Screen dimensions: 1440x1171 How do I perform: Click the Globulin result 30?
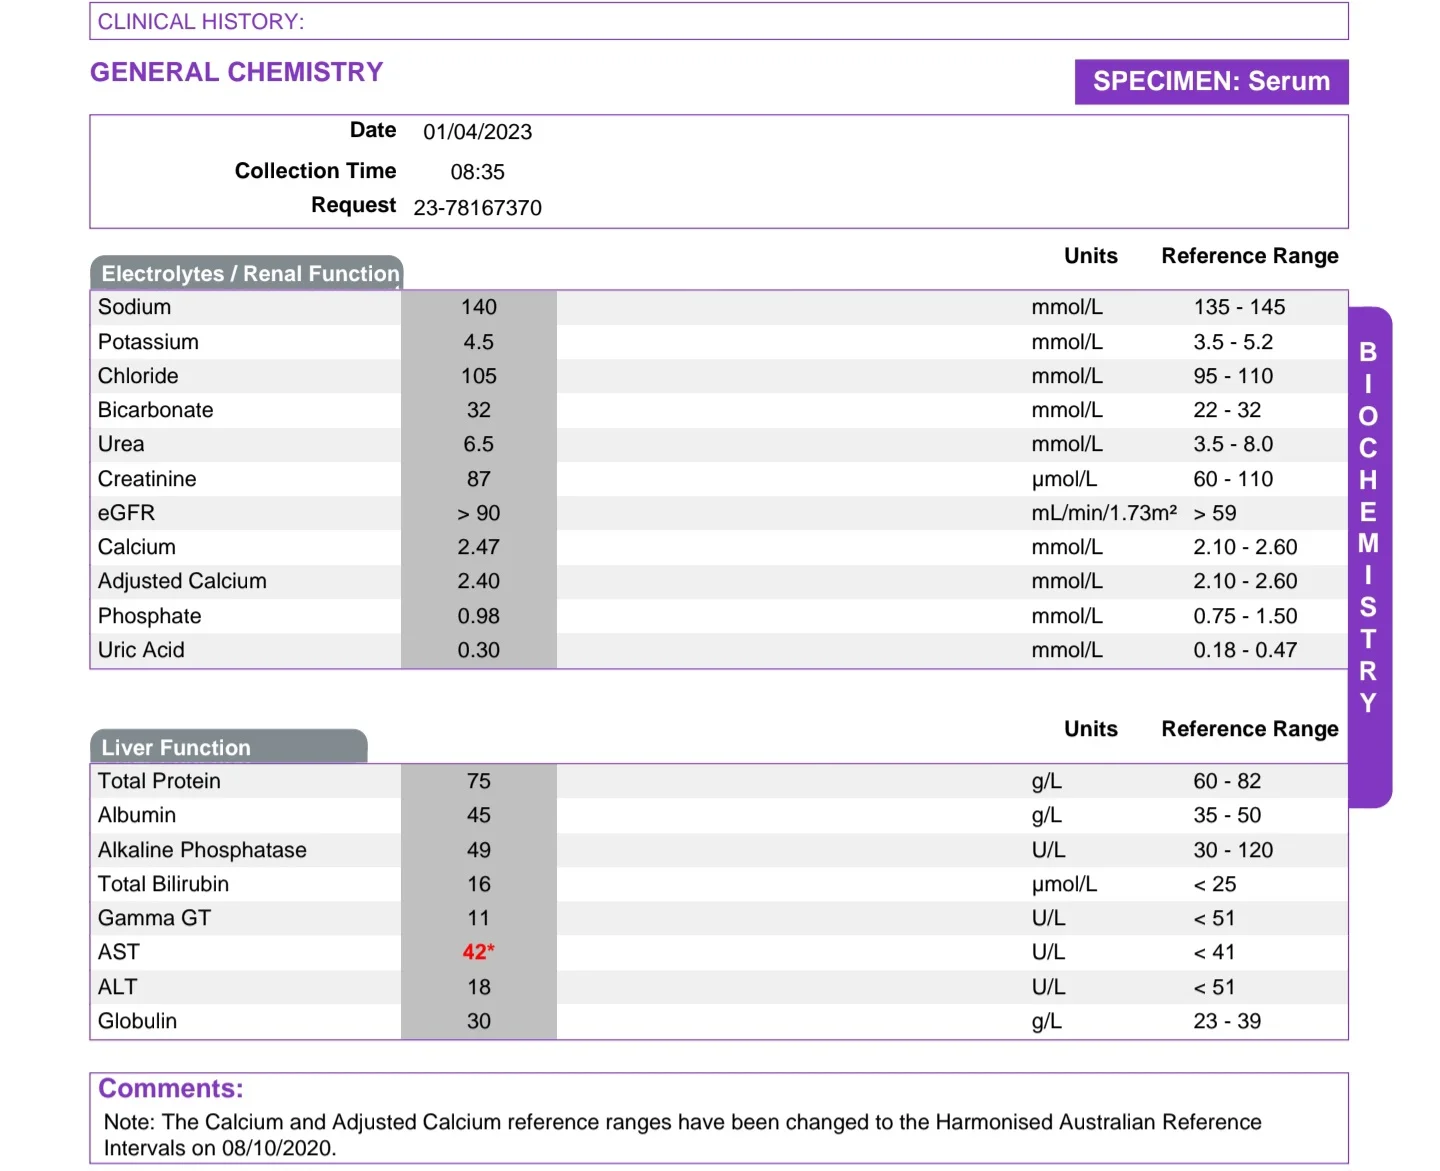coord(479,1021)
